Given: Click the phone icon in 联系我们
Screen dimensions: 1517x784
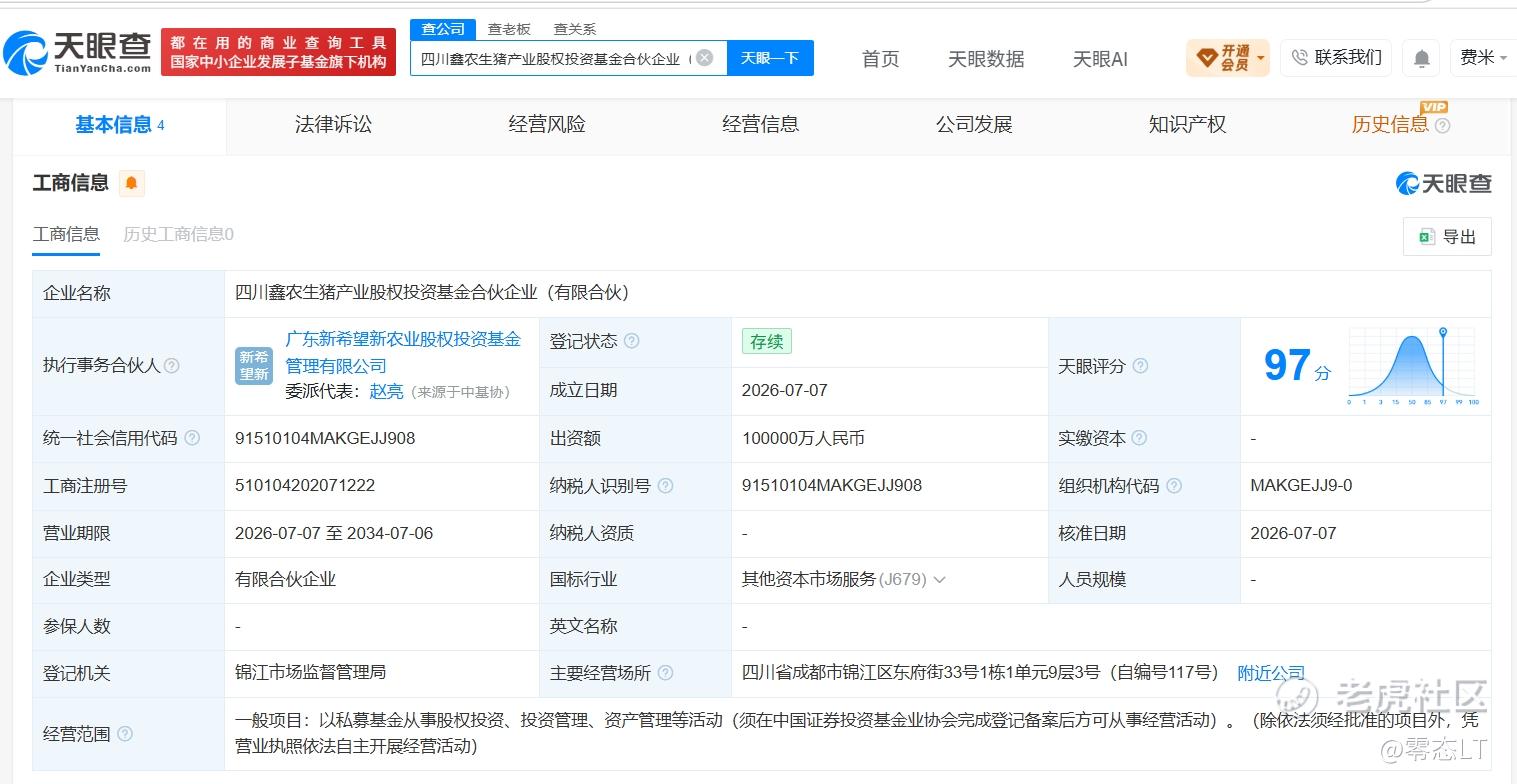Looking at the screenshot, I should click(1300, 58).
